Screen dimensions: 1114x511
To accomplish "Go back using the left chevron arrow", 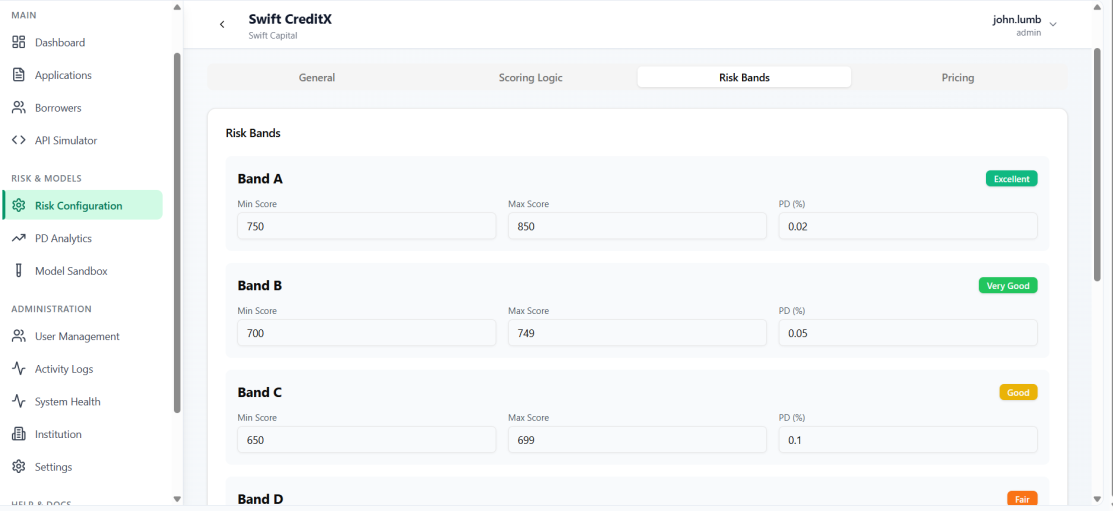I will click(x=222, y=25).
